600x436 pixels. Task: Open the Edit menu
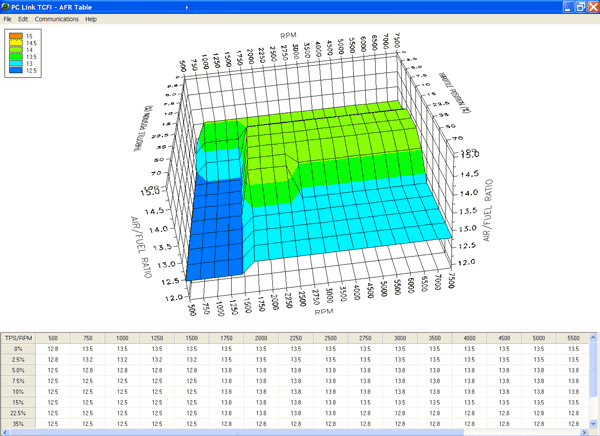(23, 19)
